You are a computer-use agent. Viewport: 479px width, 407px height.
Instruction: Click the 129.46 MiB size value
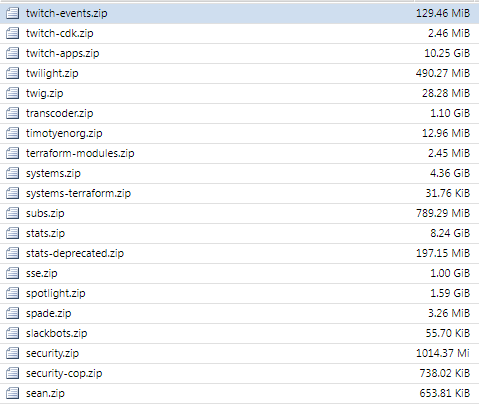click(443, 13)
